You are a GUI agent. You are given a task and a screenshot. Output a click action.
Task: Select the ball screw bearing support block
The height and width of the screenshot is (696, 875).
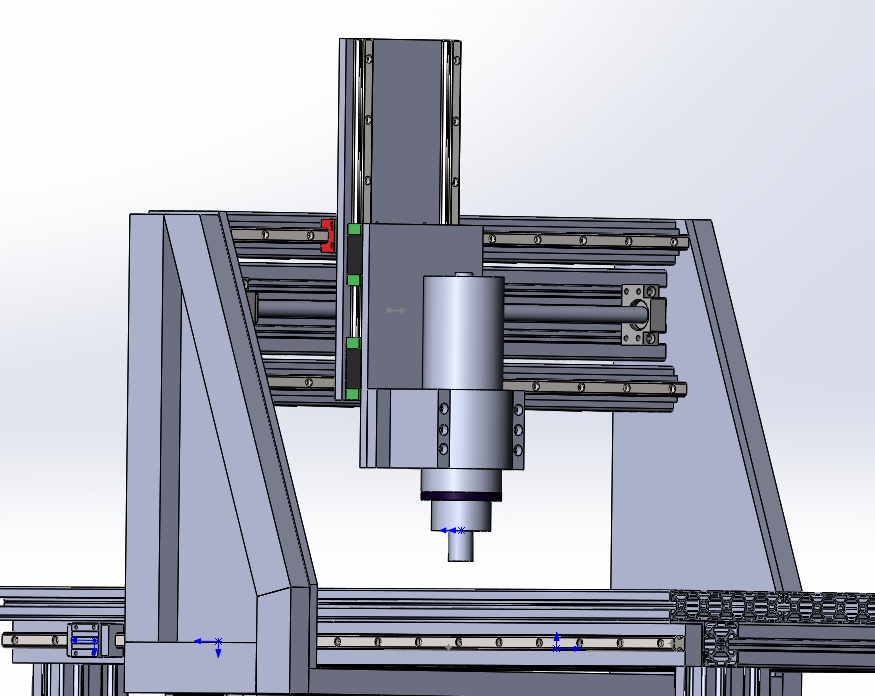pyautogui.click(x=644, y=314)
